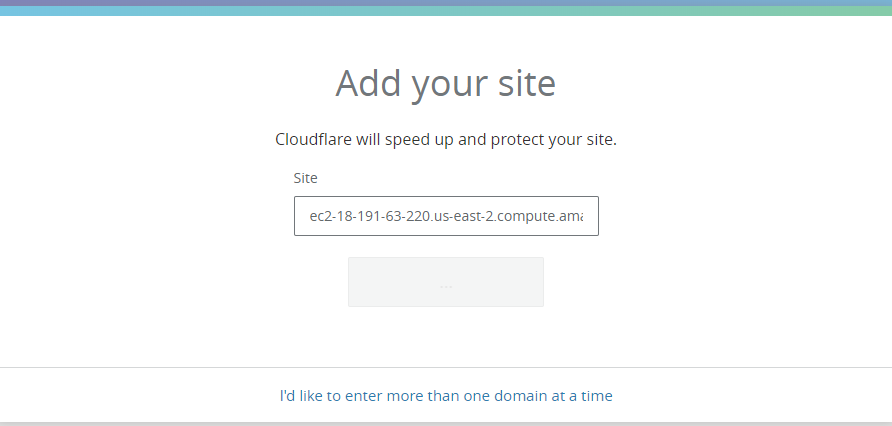Click the truncated right end of the Site field text

[571, 216]
